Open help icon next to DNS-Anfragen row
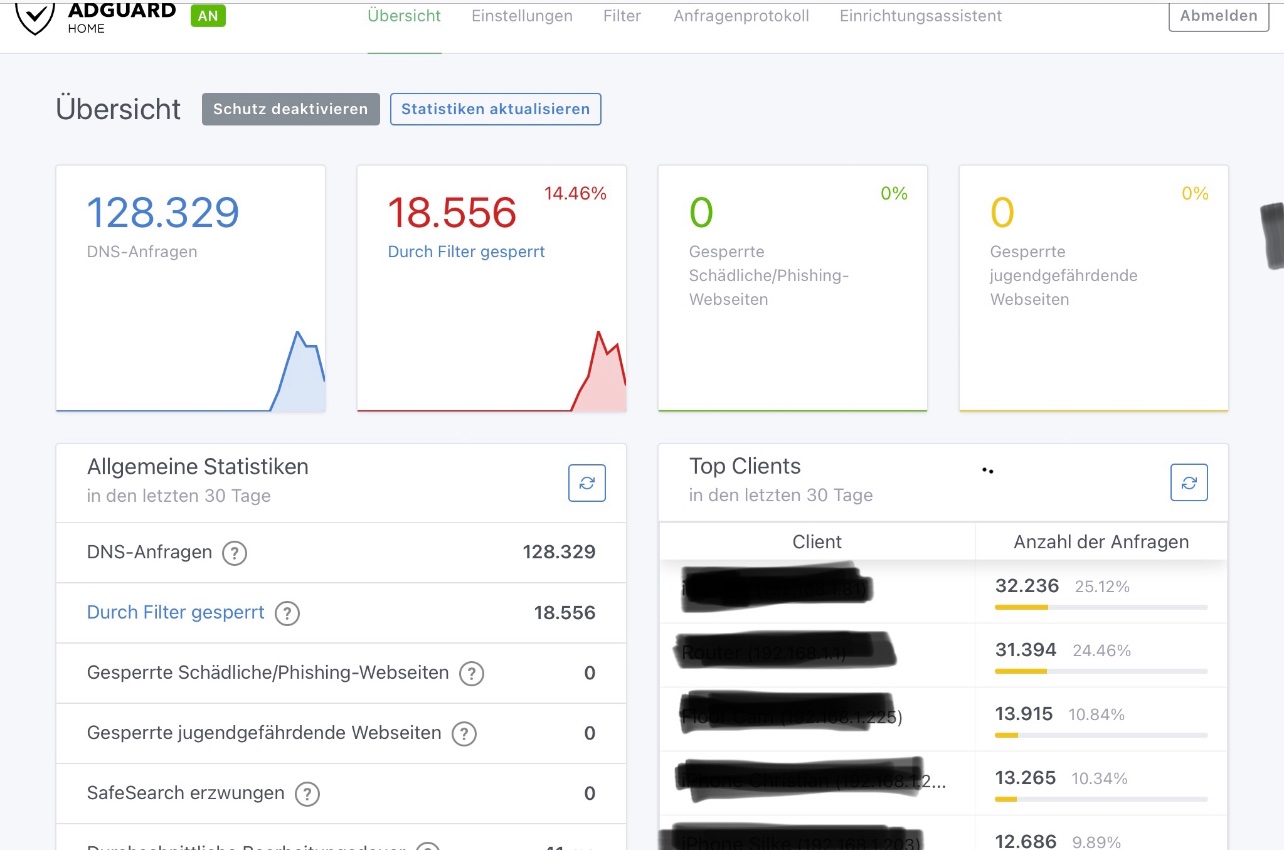The image size is (1284, 850). pyautogui.click(x=234, y=553)
